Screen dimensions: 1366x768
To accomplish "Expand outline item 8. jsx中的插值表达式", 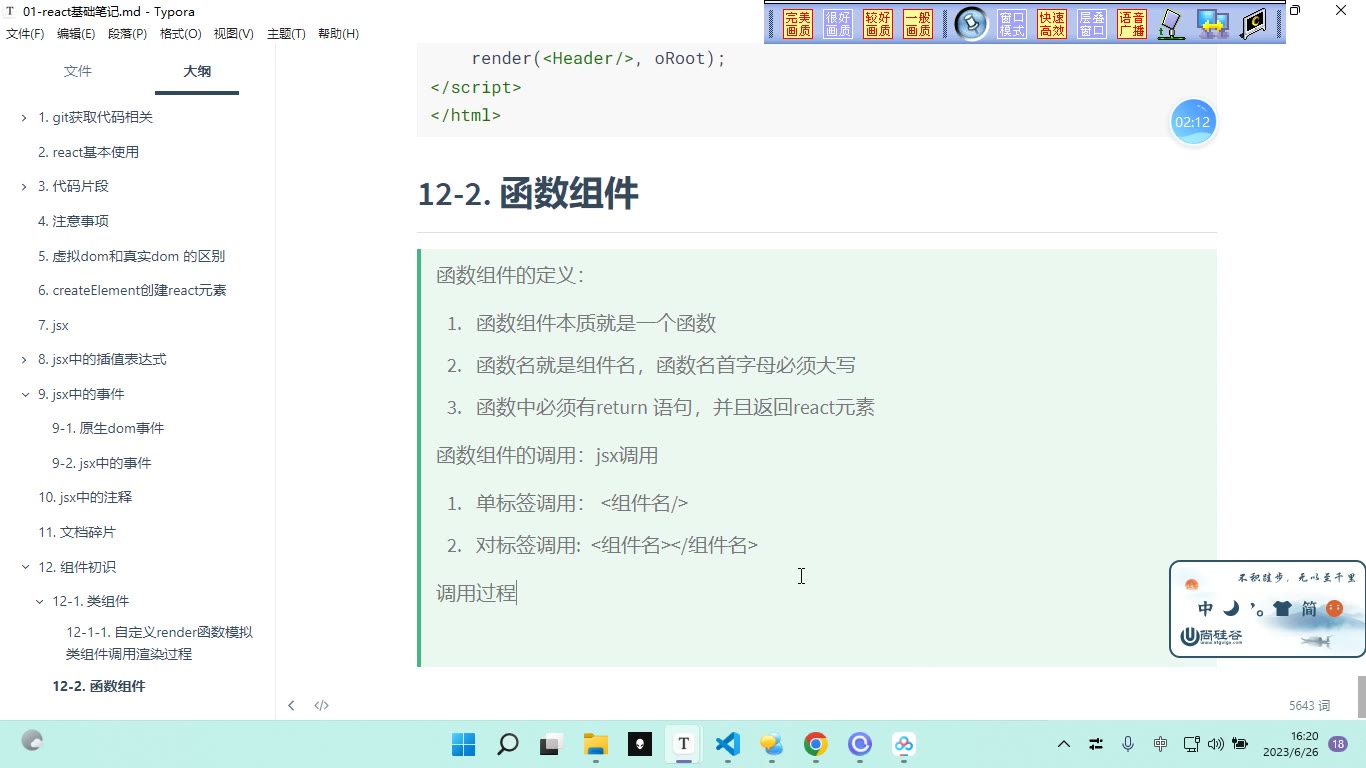I will point(24,359).
